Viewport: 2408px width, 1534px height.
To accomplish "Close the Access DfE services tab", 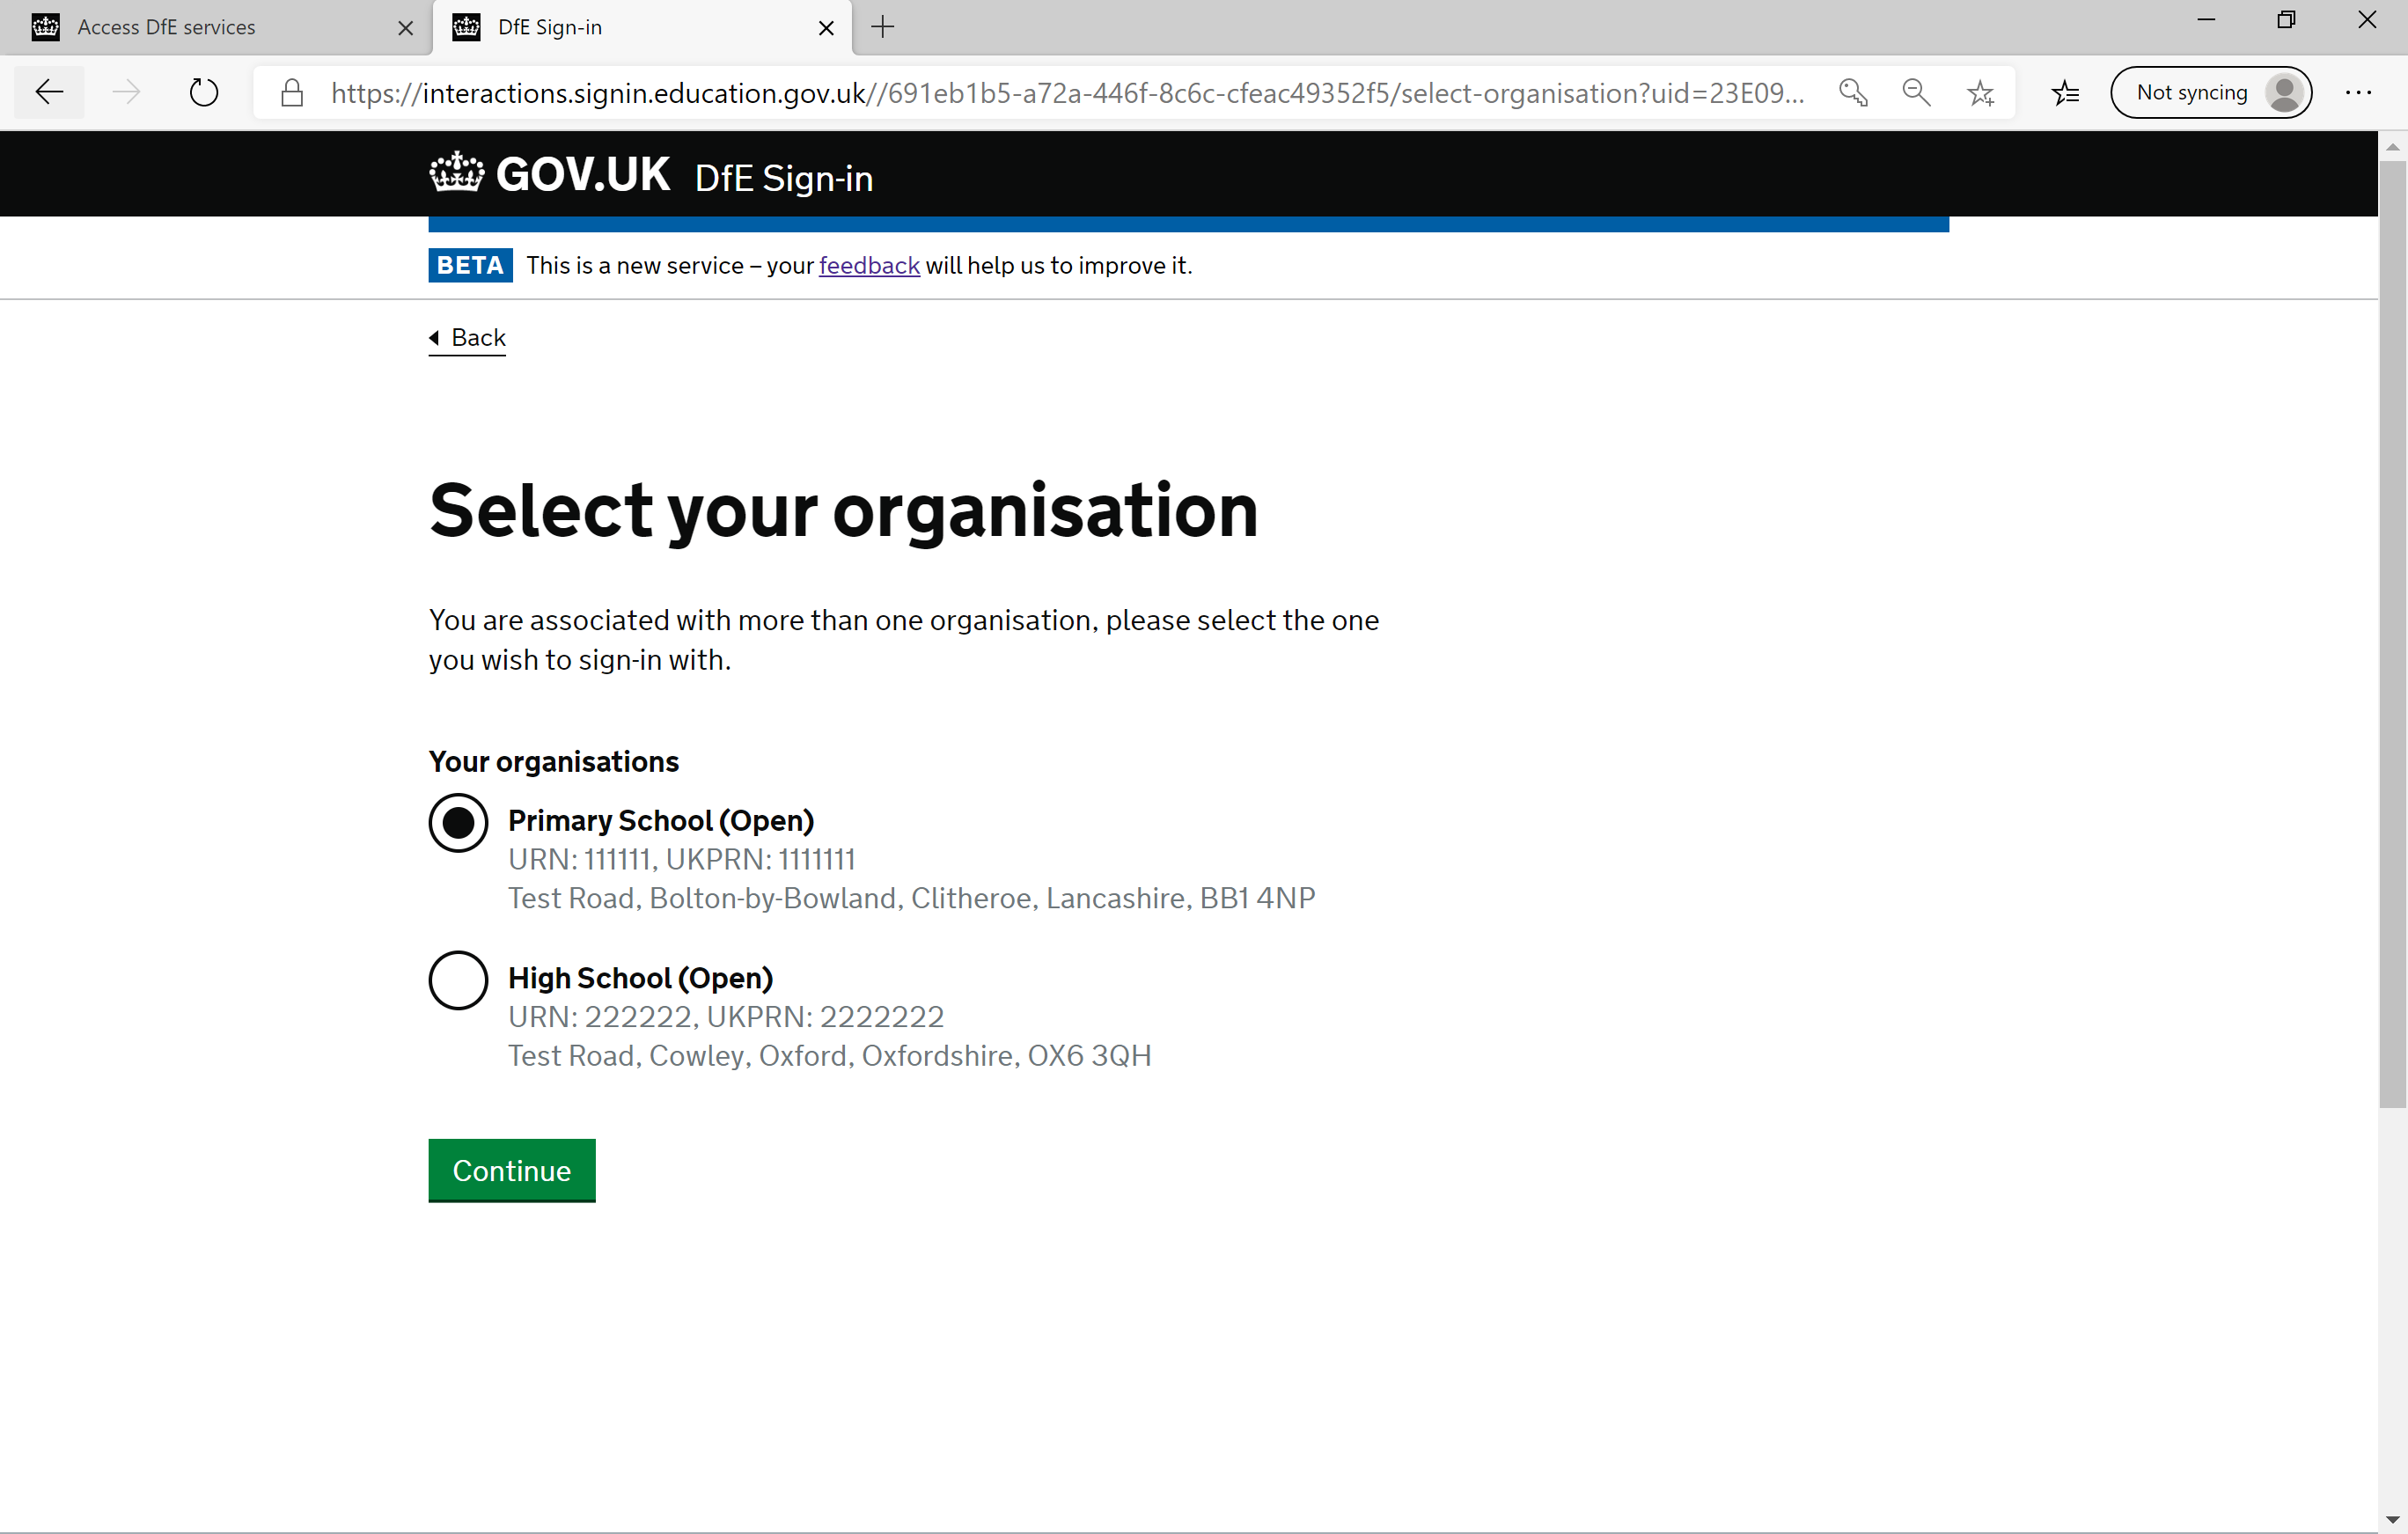I will [405, 27].
